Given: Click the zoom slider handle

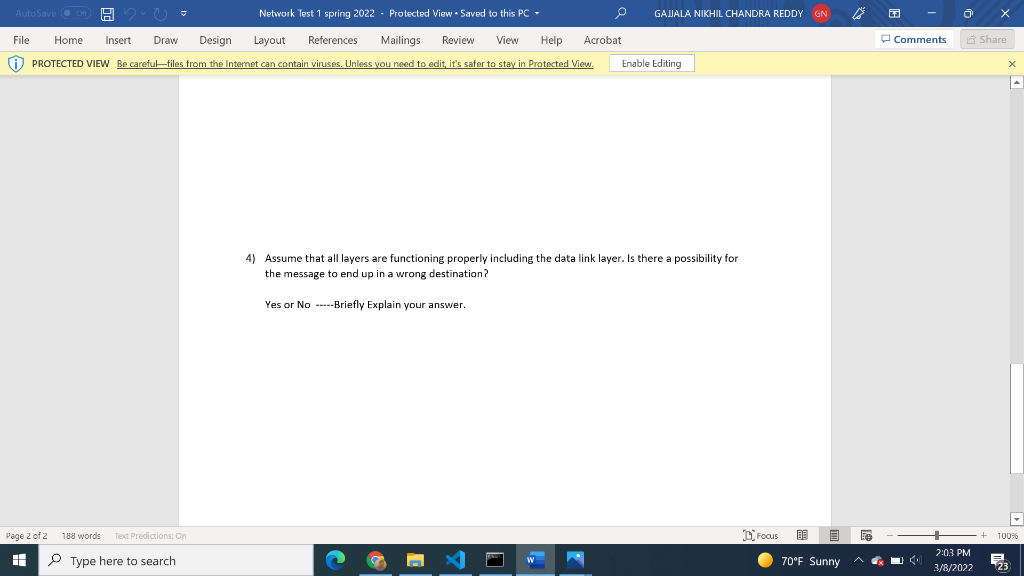Looking at the screenshot, I should 936,536.
